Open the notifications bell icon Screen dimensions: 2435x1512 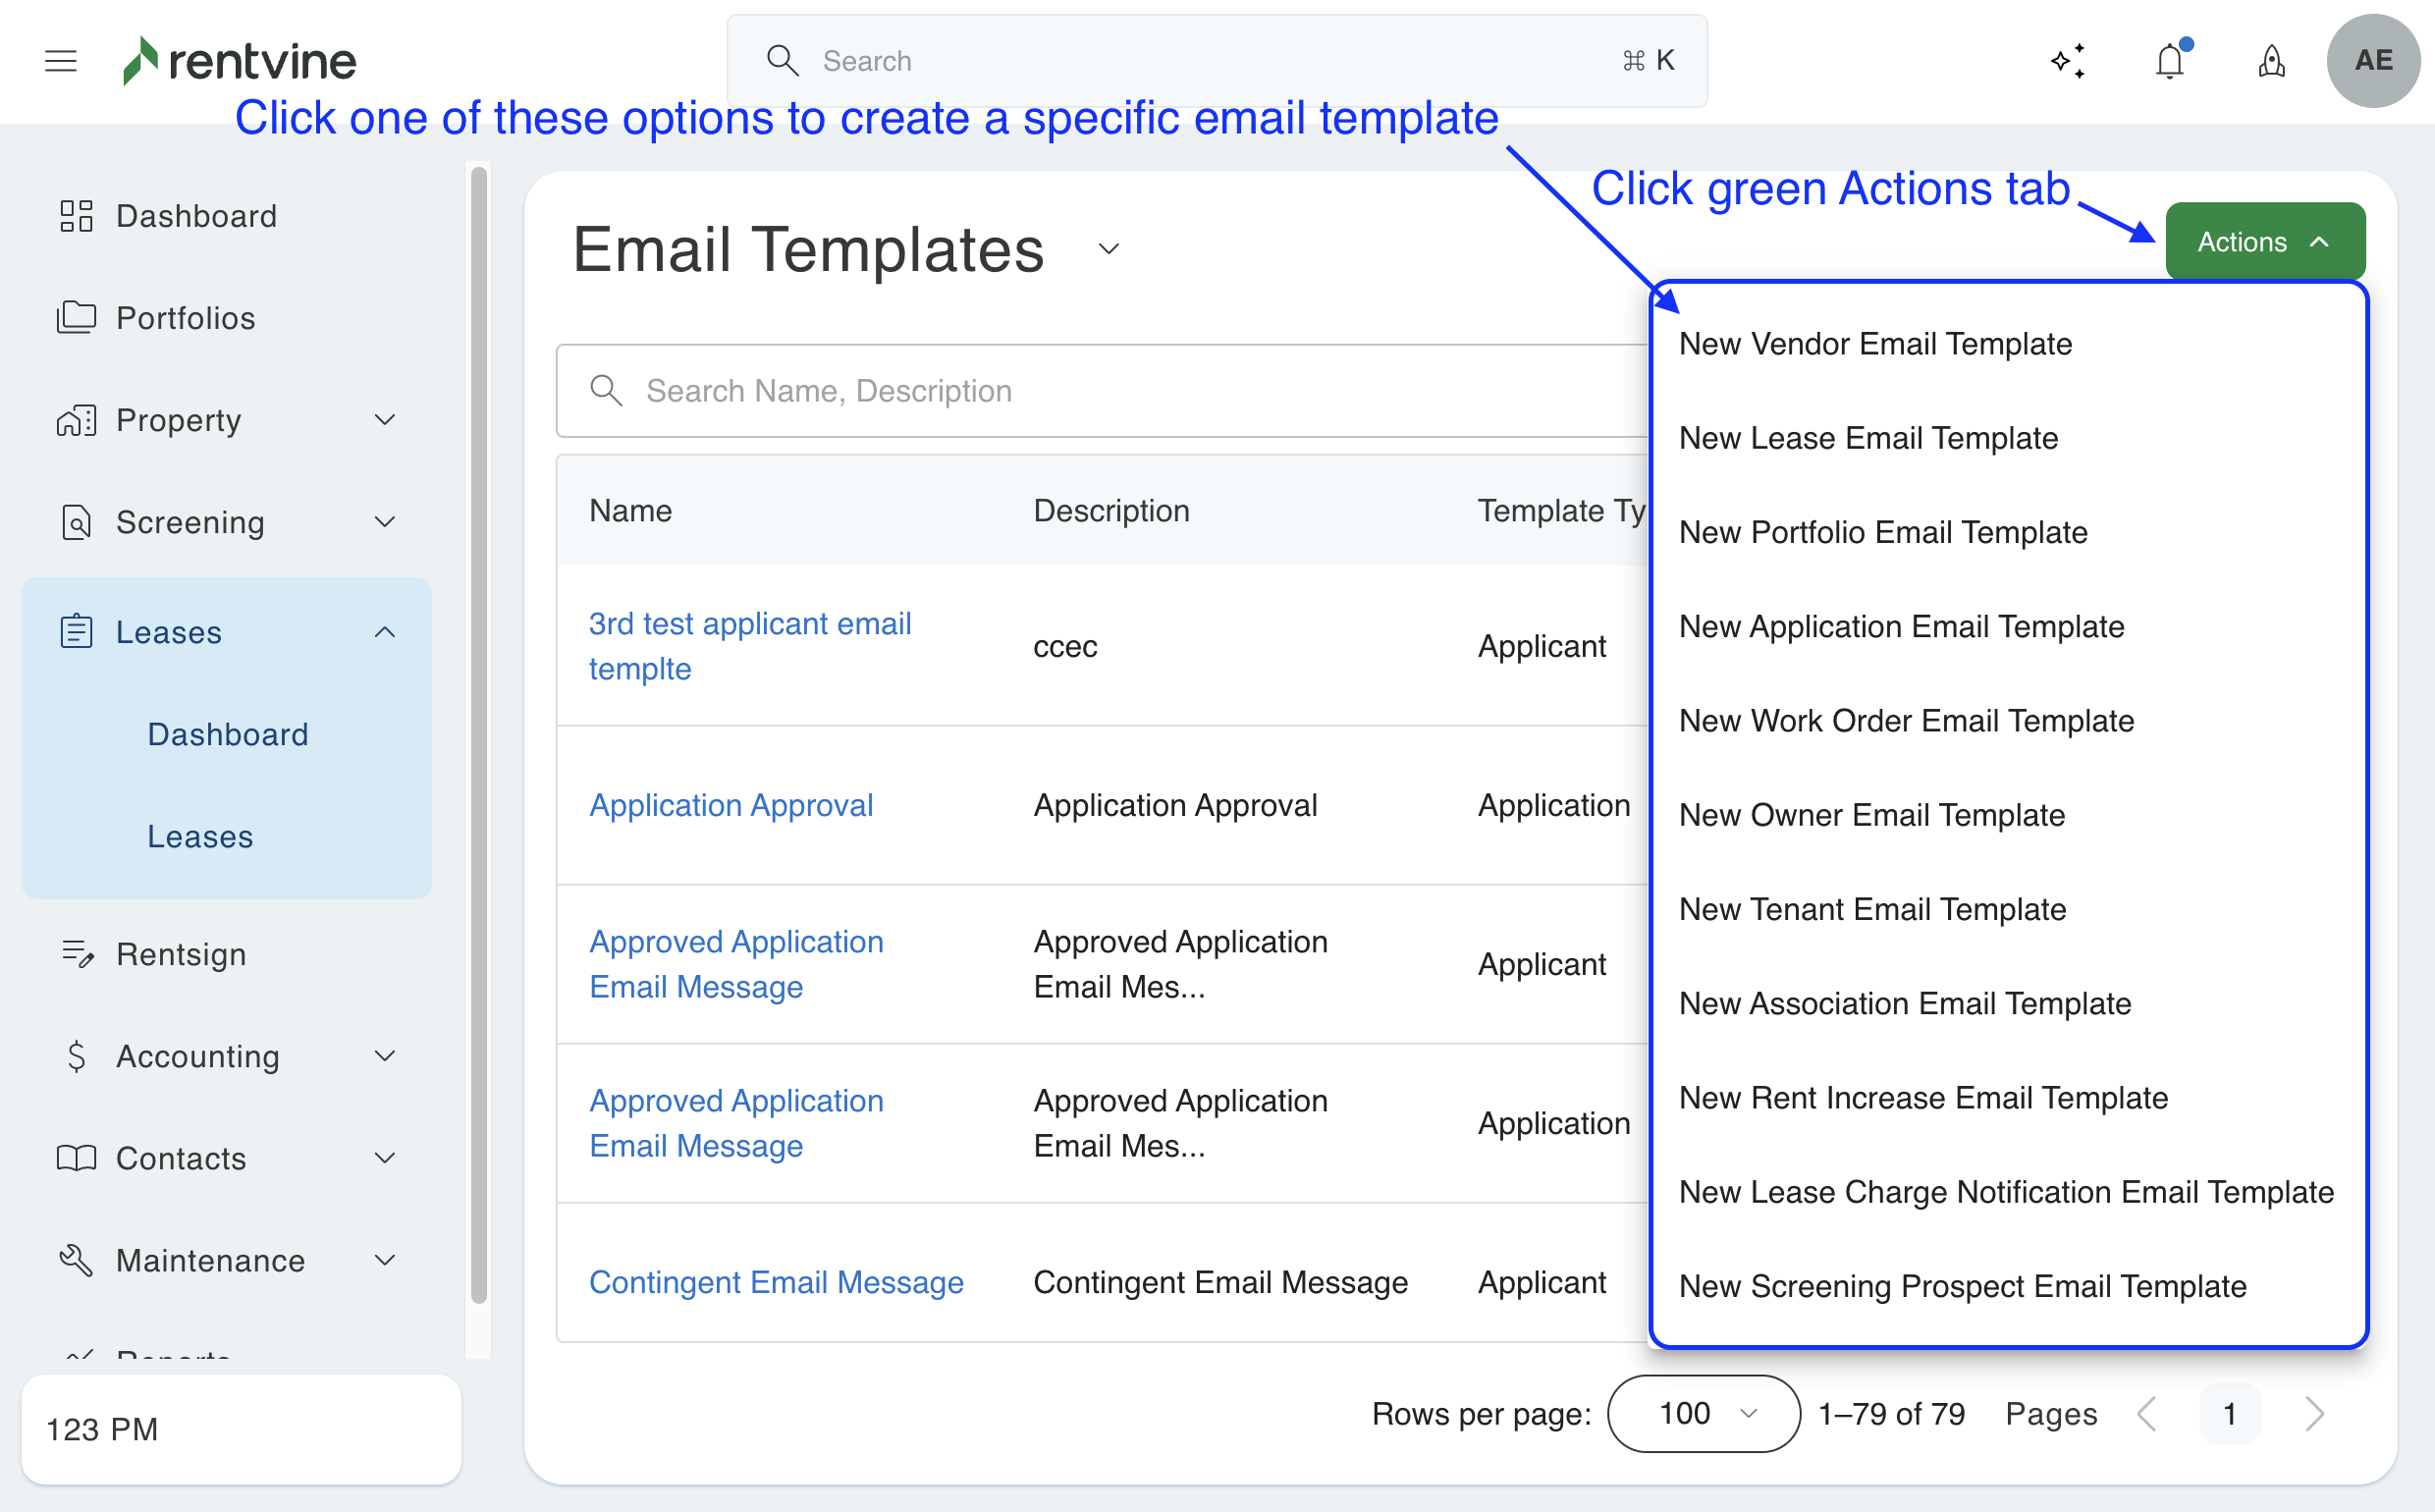[x=2169, y=61]
